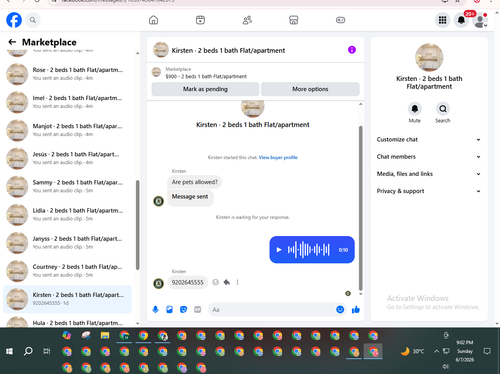Open the Windows Start menu
The image size is (500, 374).
pos(9,351)
